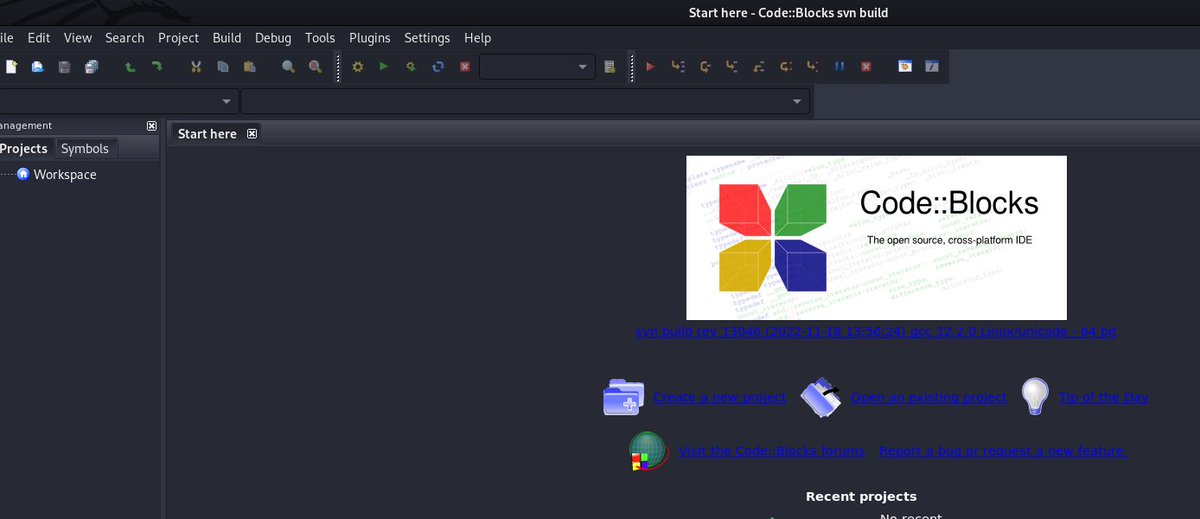This screenshot has width=1200, height=519.
Task: Click the Step into instruction icon
Action: (x=813, y=67)
